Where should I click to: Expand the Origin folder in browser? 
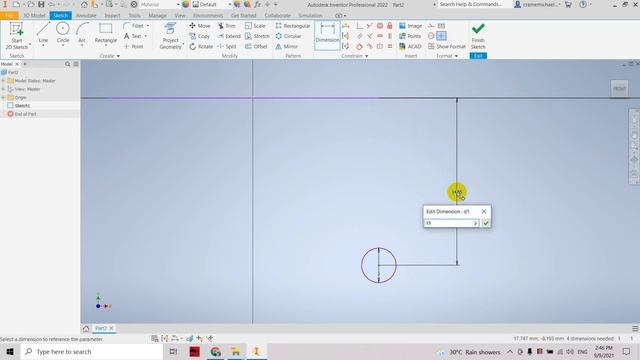3,98
